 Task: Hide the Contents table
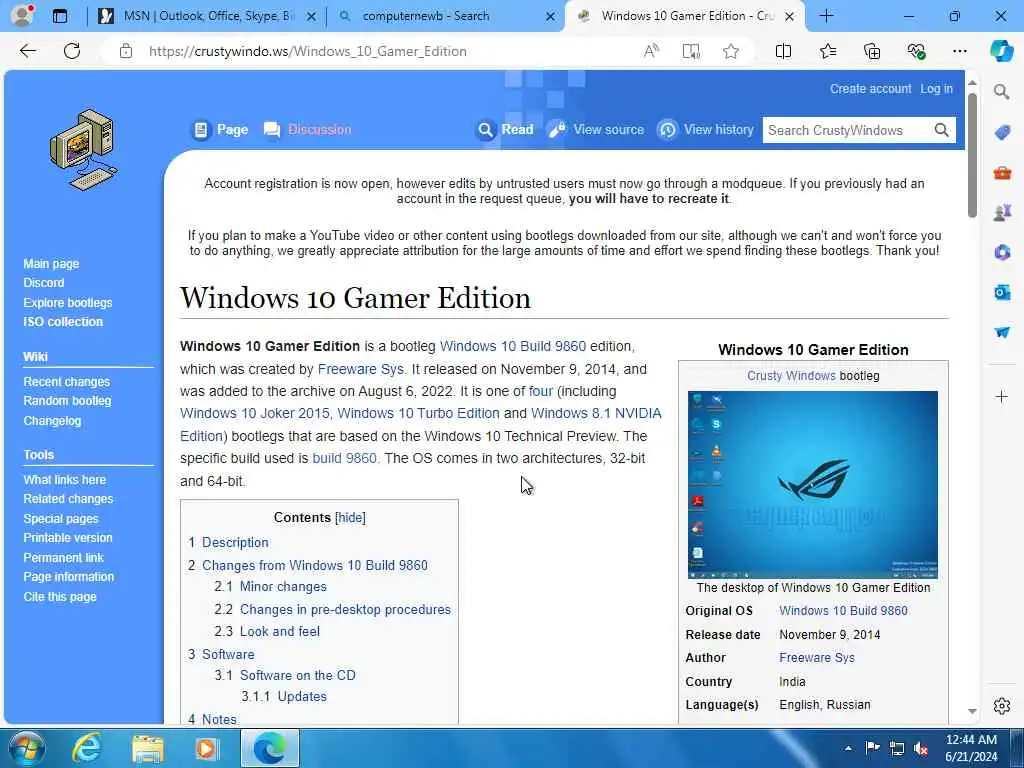pos(350,518)
